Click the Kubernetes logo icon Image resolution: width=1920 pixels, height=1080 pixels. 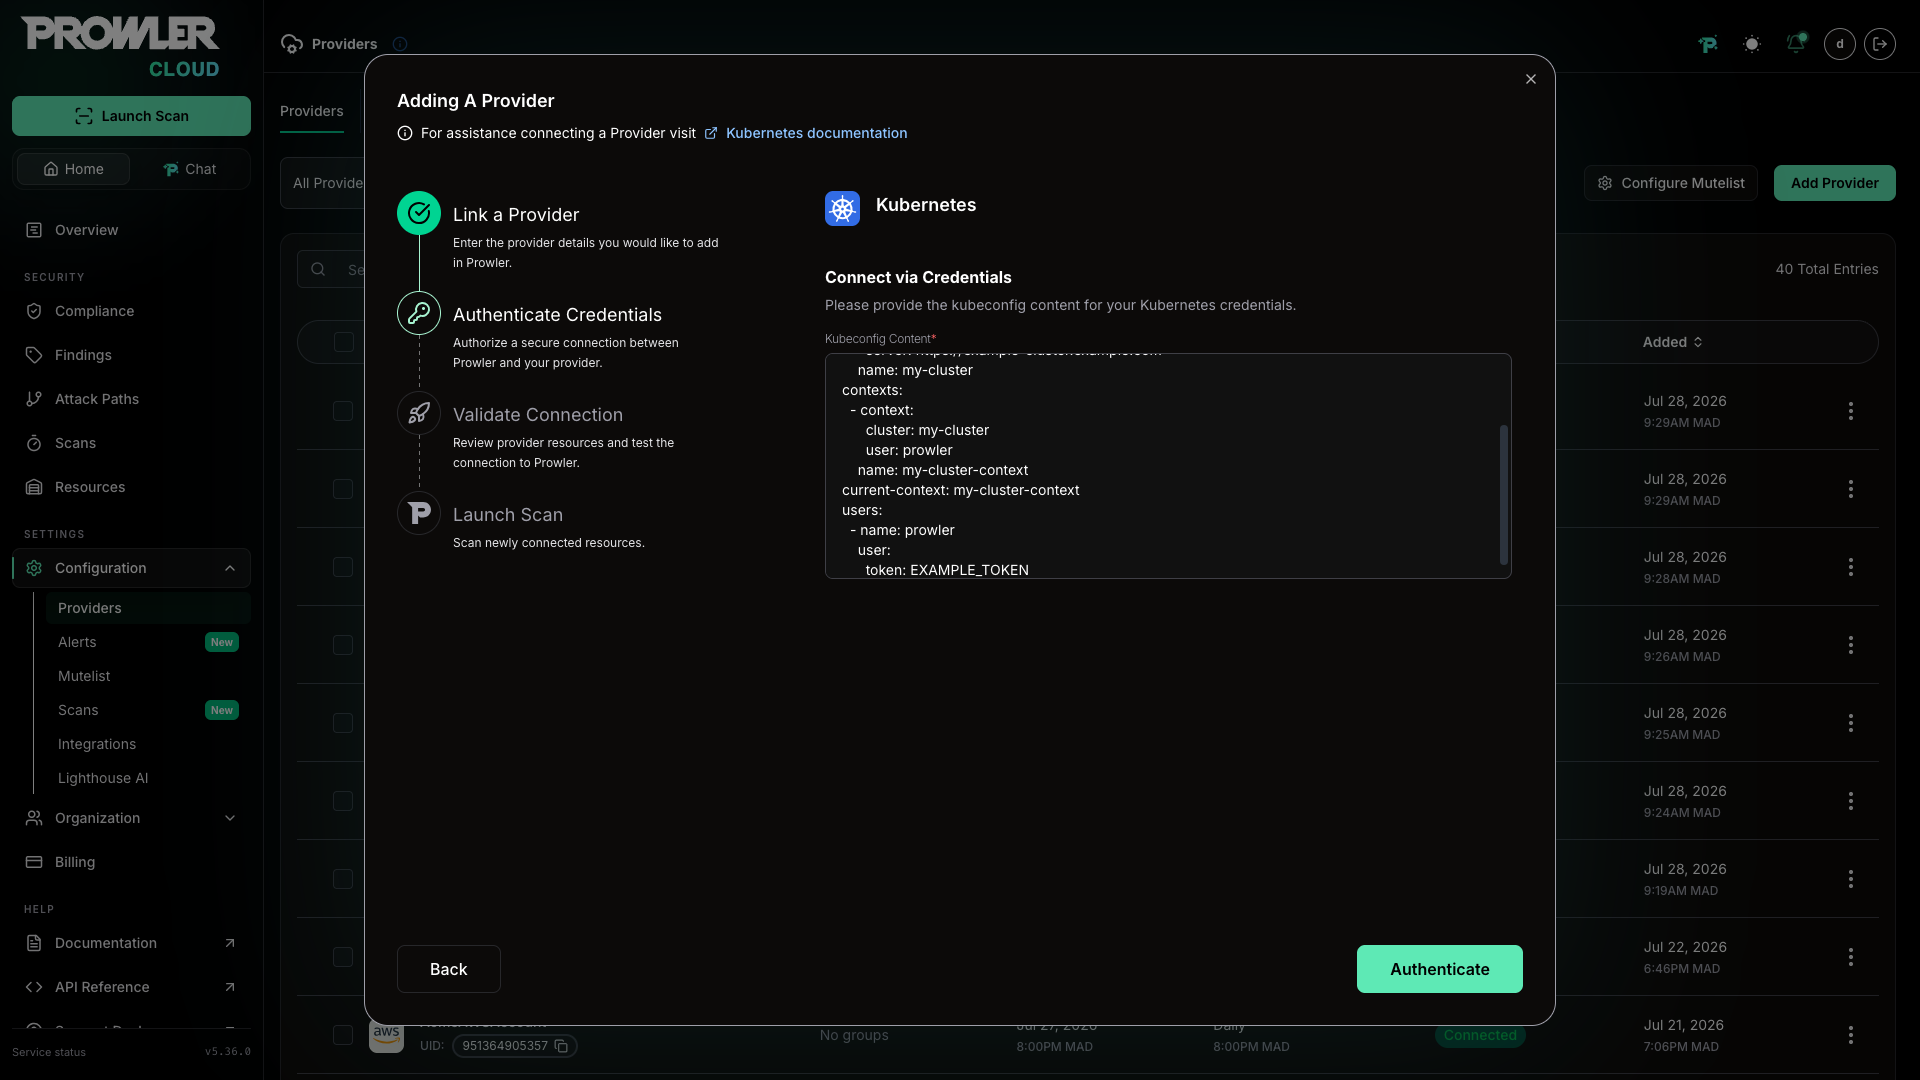point(842,208)
